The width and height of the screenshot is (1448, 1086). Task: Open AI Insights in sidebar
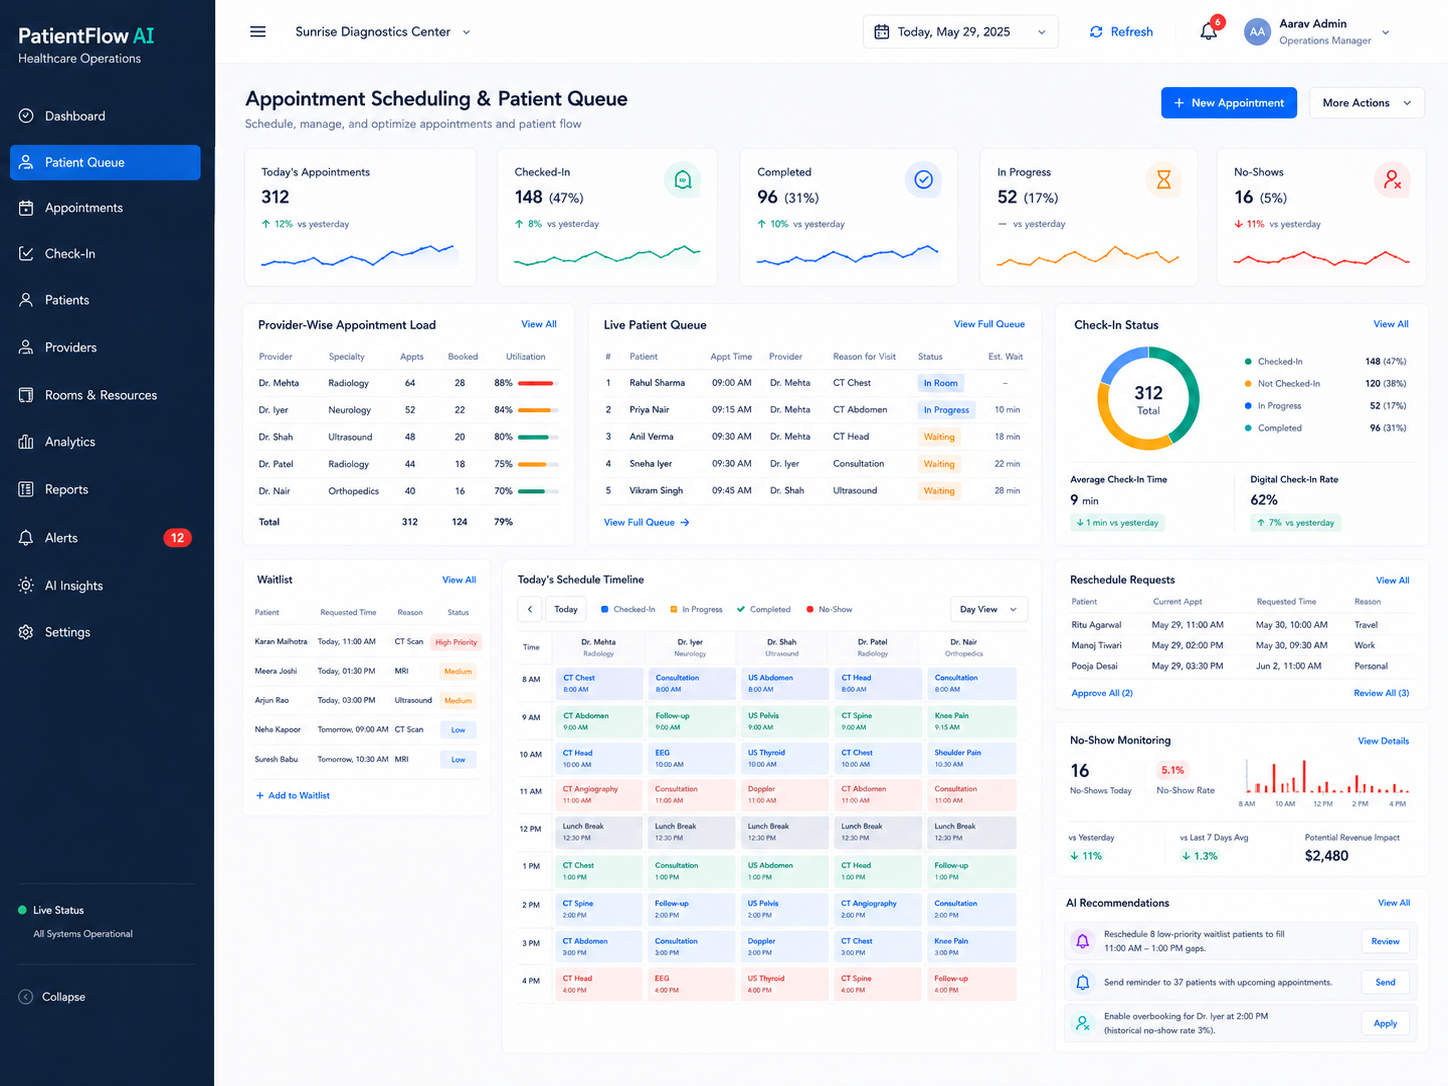[73, 586]
